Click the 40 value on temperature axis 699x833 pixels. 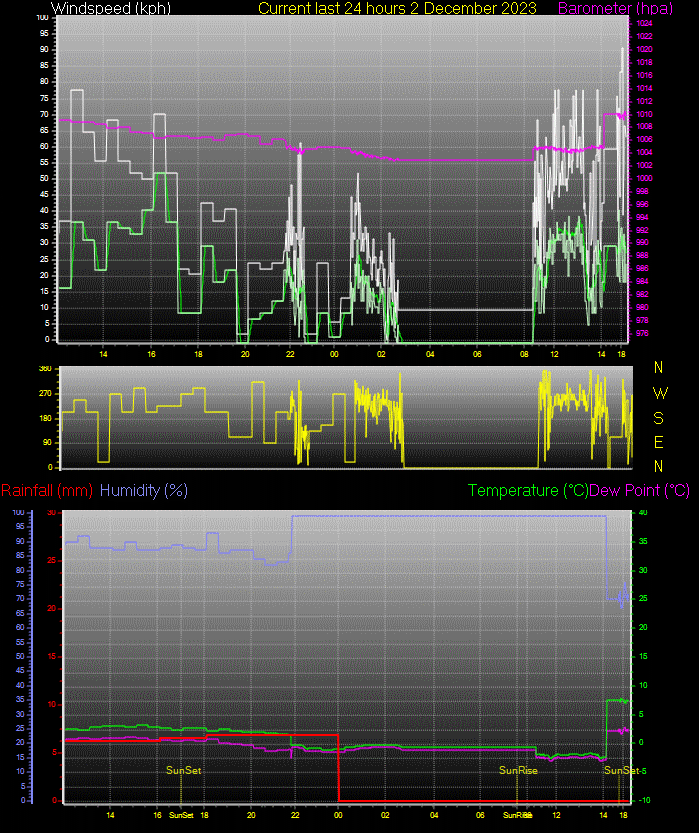(644, 513)
